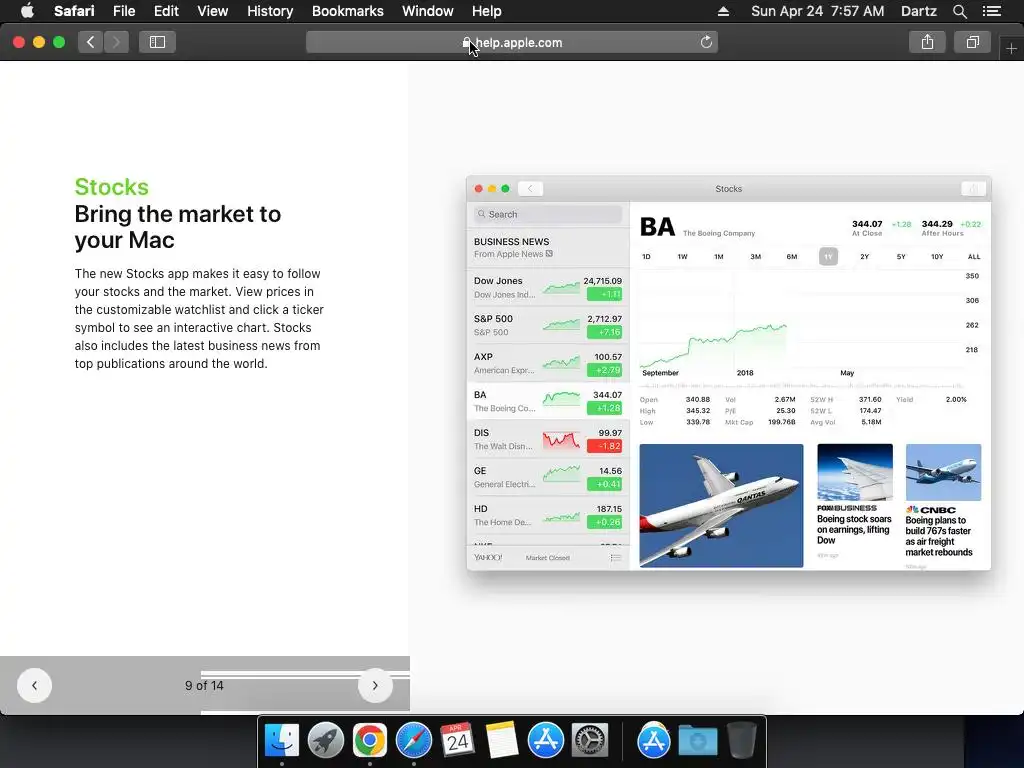Open Launchpad rocket in the Dock
This screenshot has width=1024, height=768.
point(325,741)
